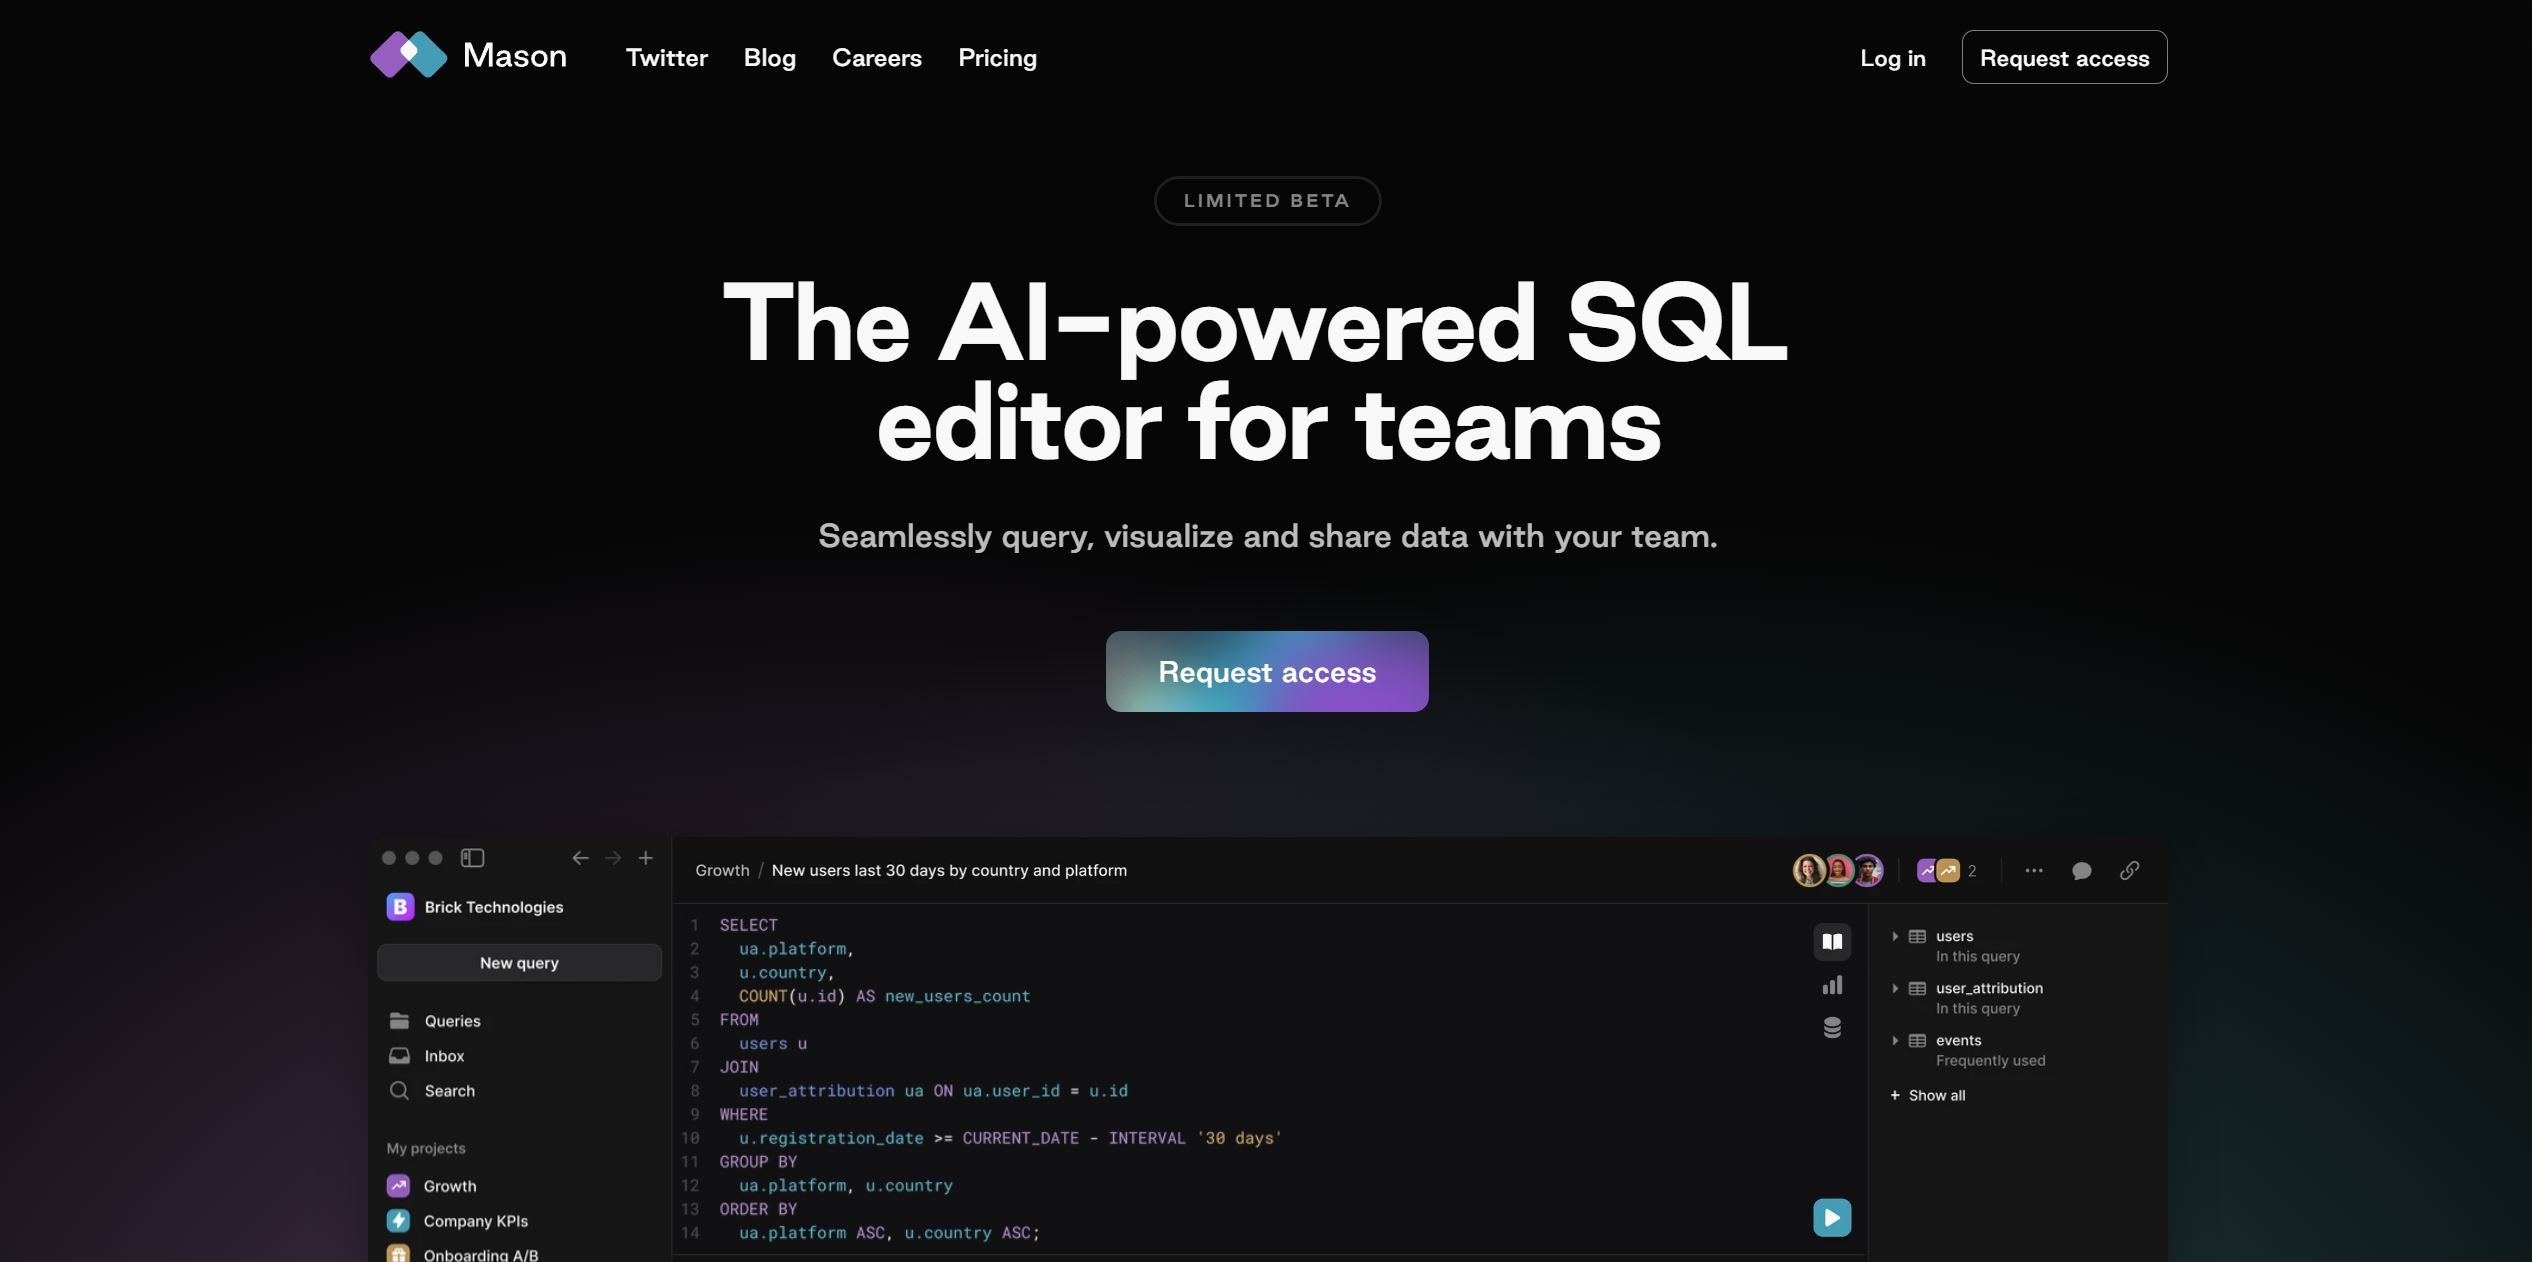2532x1262 pixels.
Task: Click the query title in breadcrumb
Action: click(949, 870)
